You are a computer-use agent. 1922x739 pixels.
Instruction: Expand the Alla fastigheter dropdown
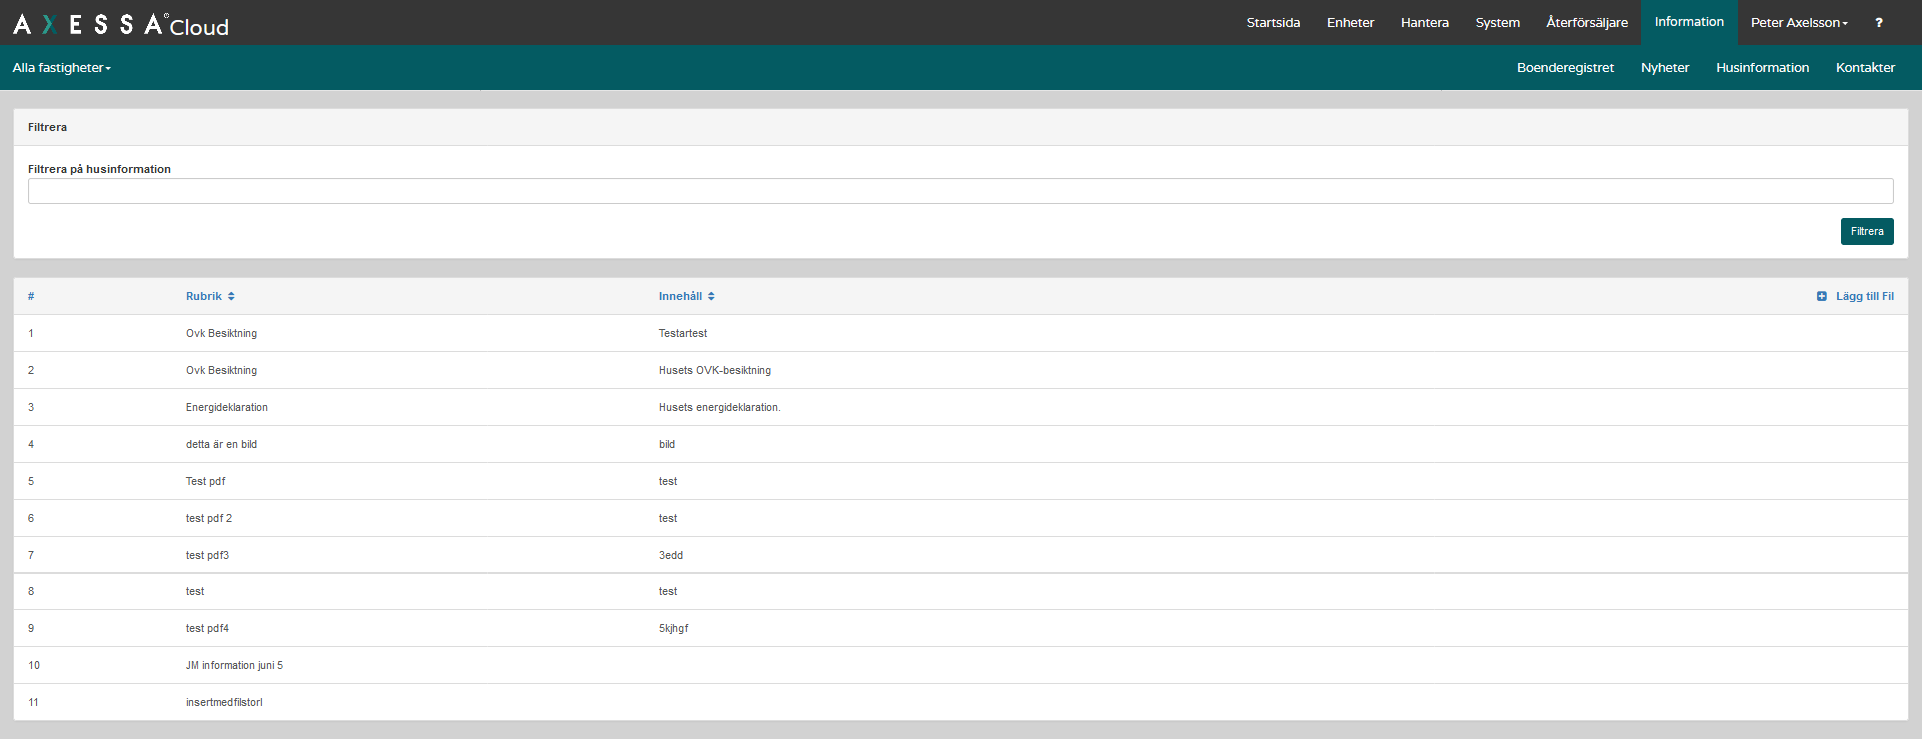coord(62,68)
